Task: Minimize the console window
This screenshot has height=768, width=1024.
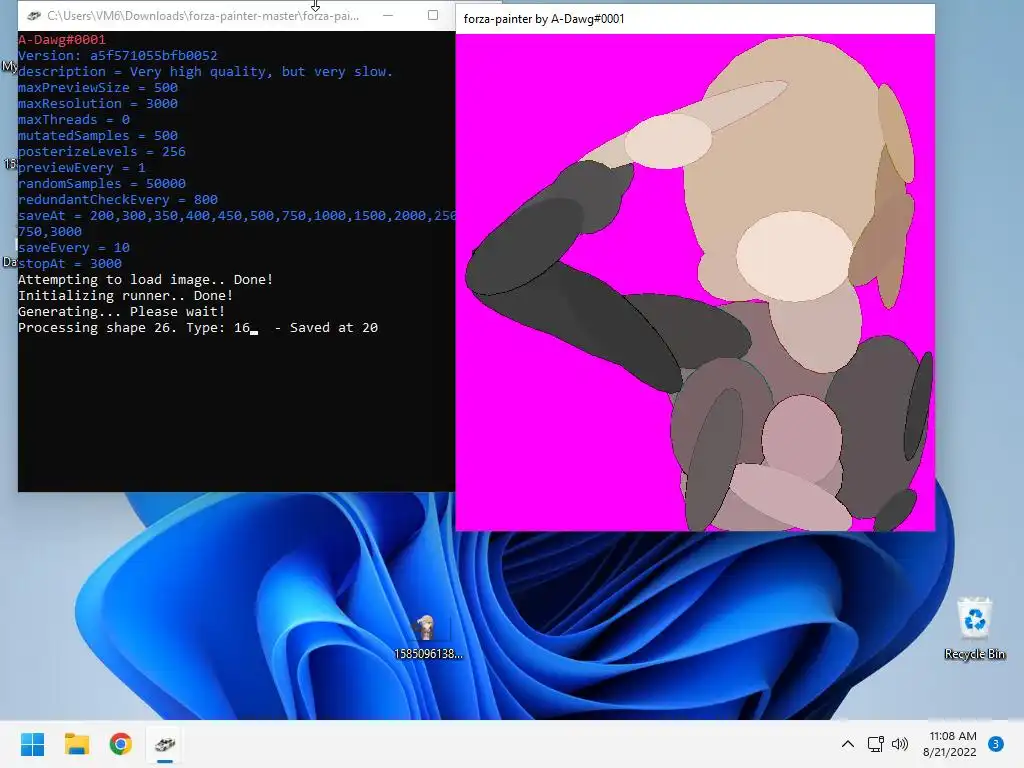Action: [x=388, y=16]
